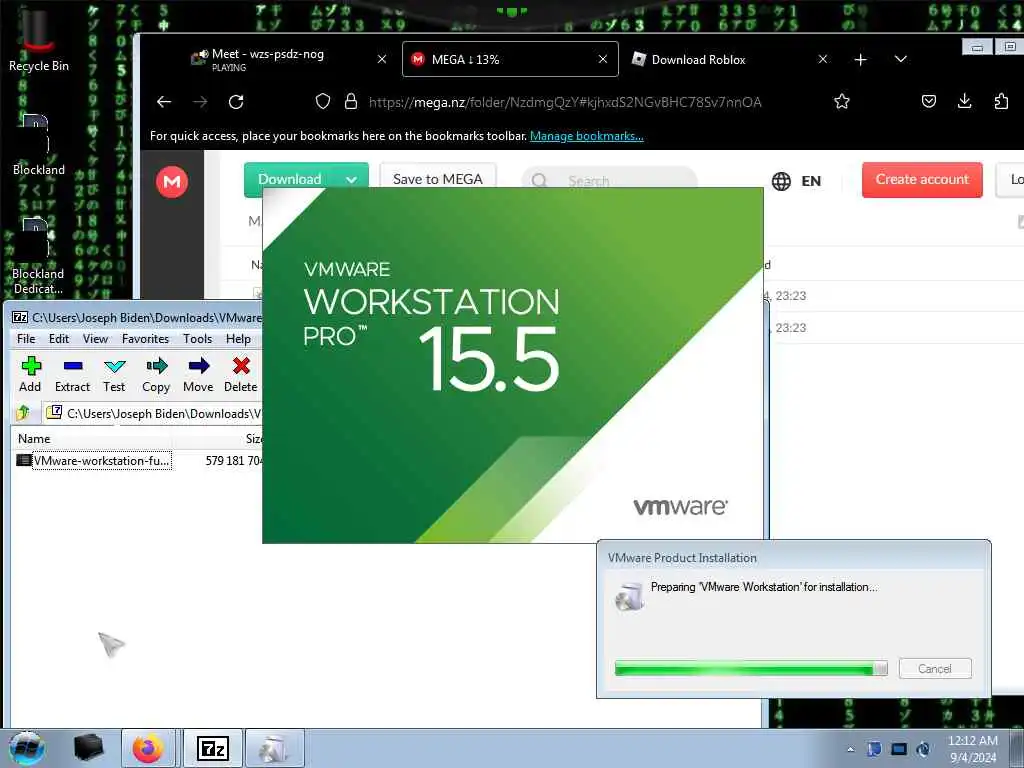The image size is (1024, 768).
Task: Click the site security padlock icon
Action: tap(351, 101)
